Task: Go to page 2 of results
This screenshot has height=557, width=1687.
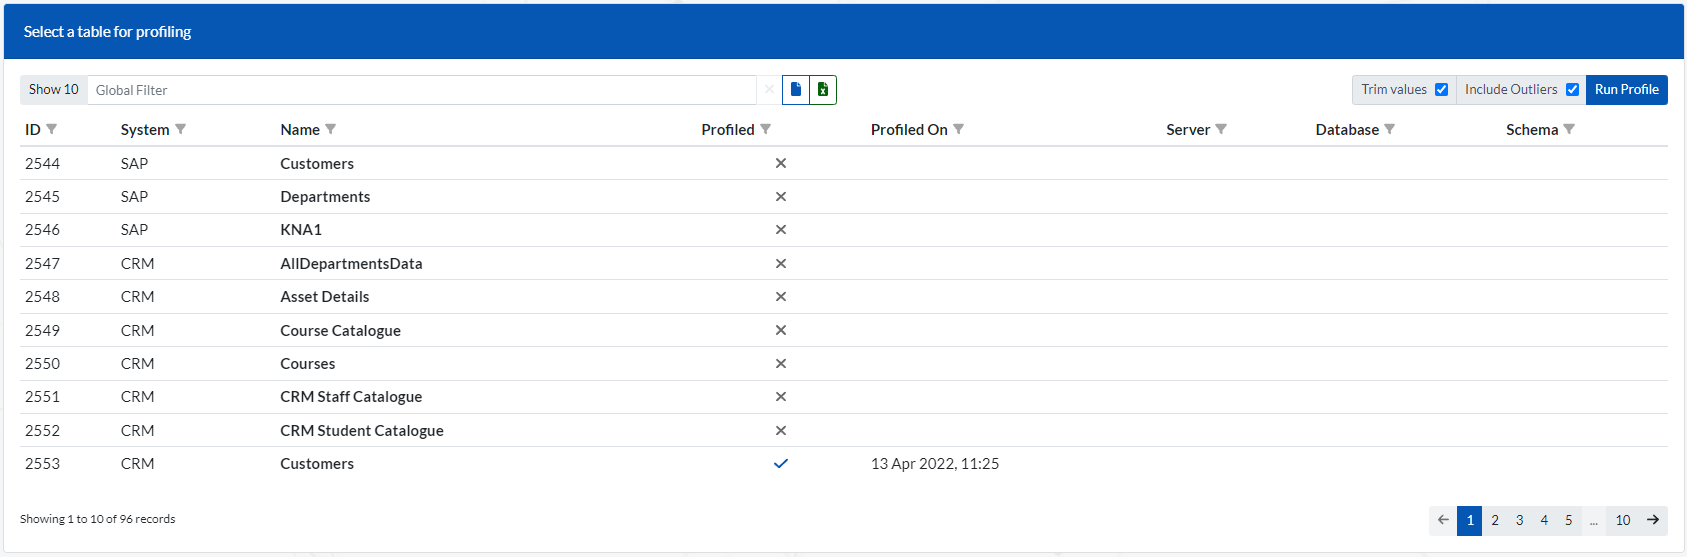Action: pos(1495,520)
